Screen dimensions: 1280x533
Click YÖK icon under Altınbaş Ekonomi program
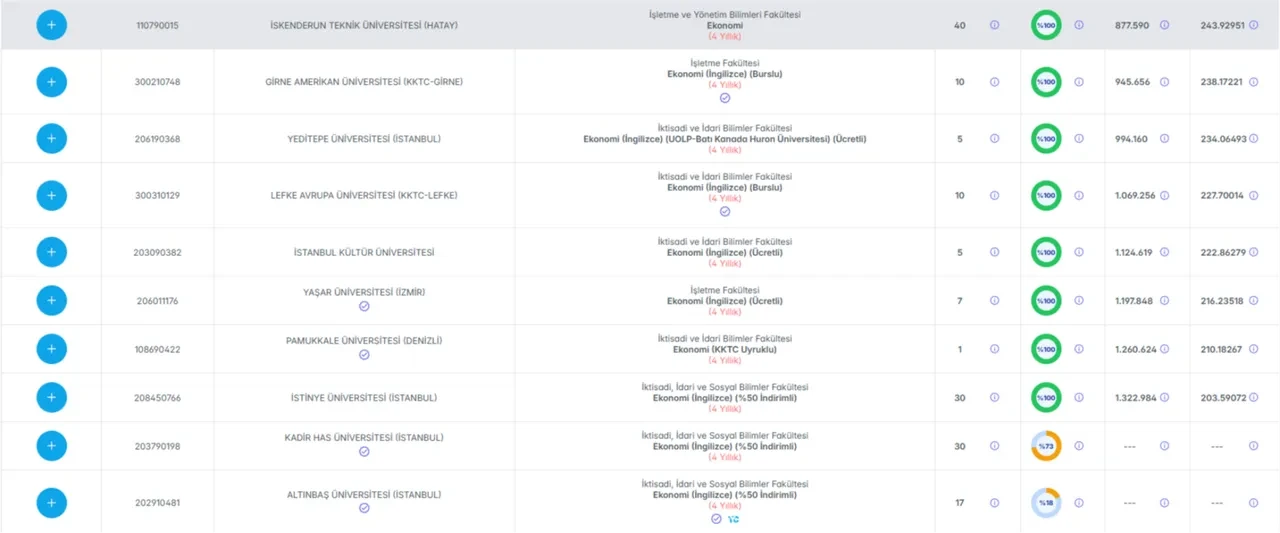(733, 519)
